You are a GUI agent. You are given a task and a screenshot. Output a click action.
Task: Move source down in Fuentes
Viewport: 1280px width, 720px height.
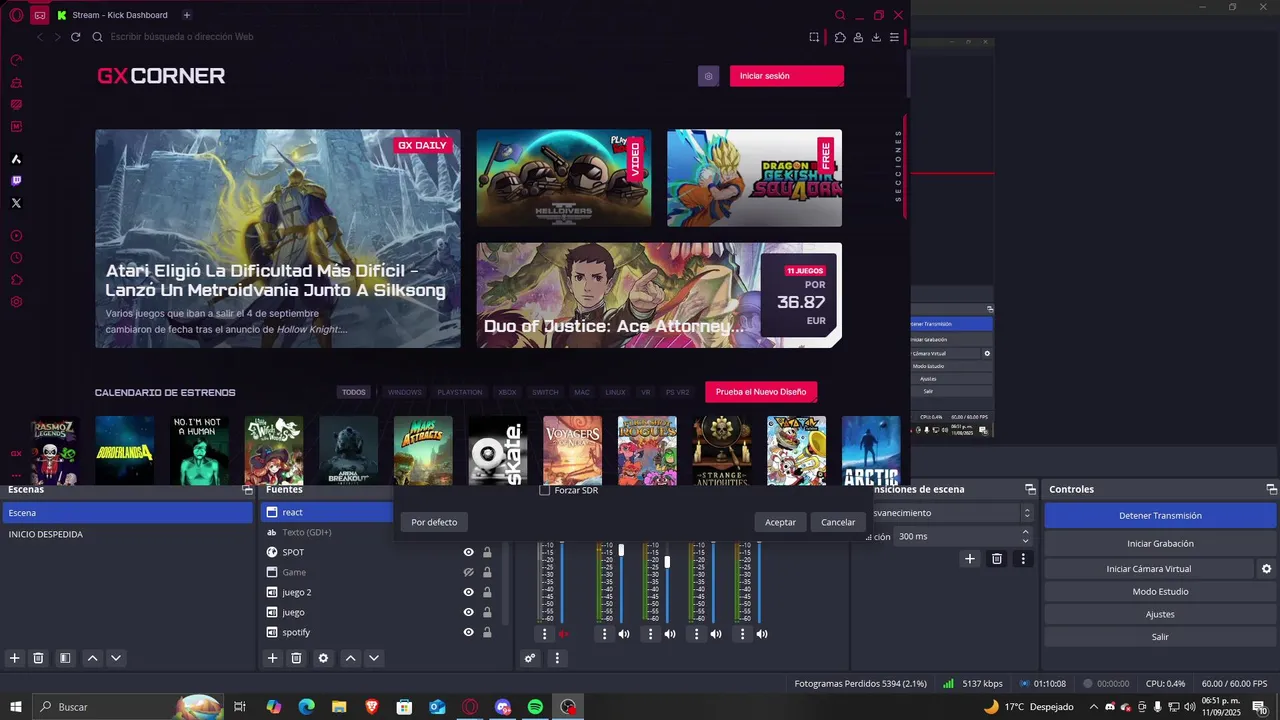coord(374,658)
